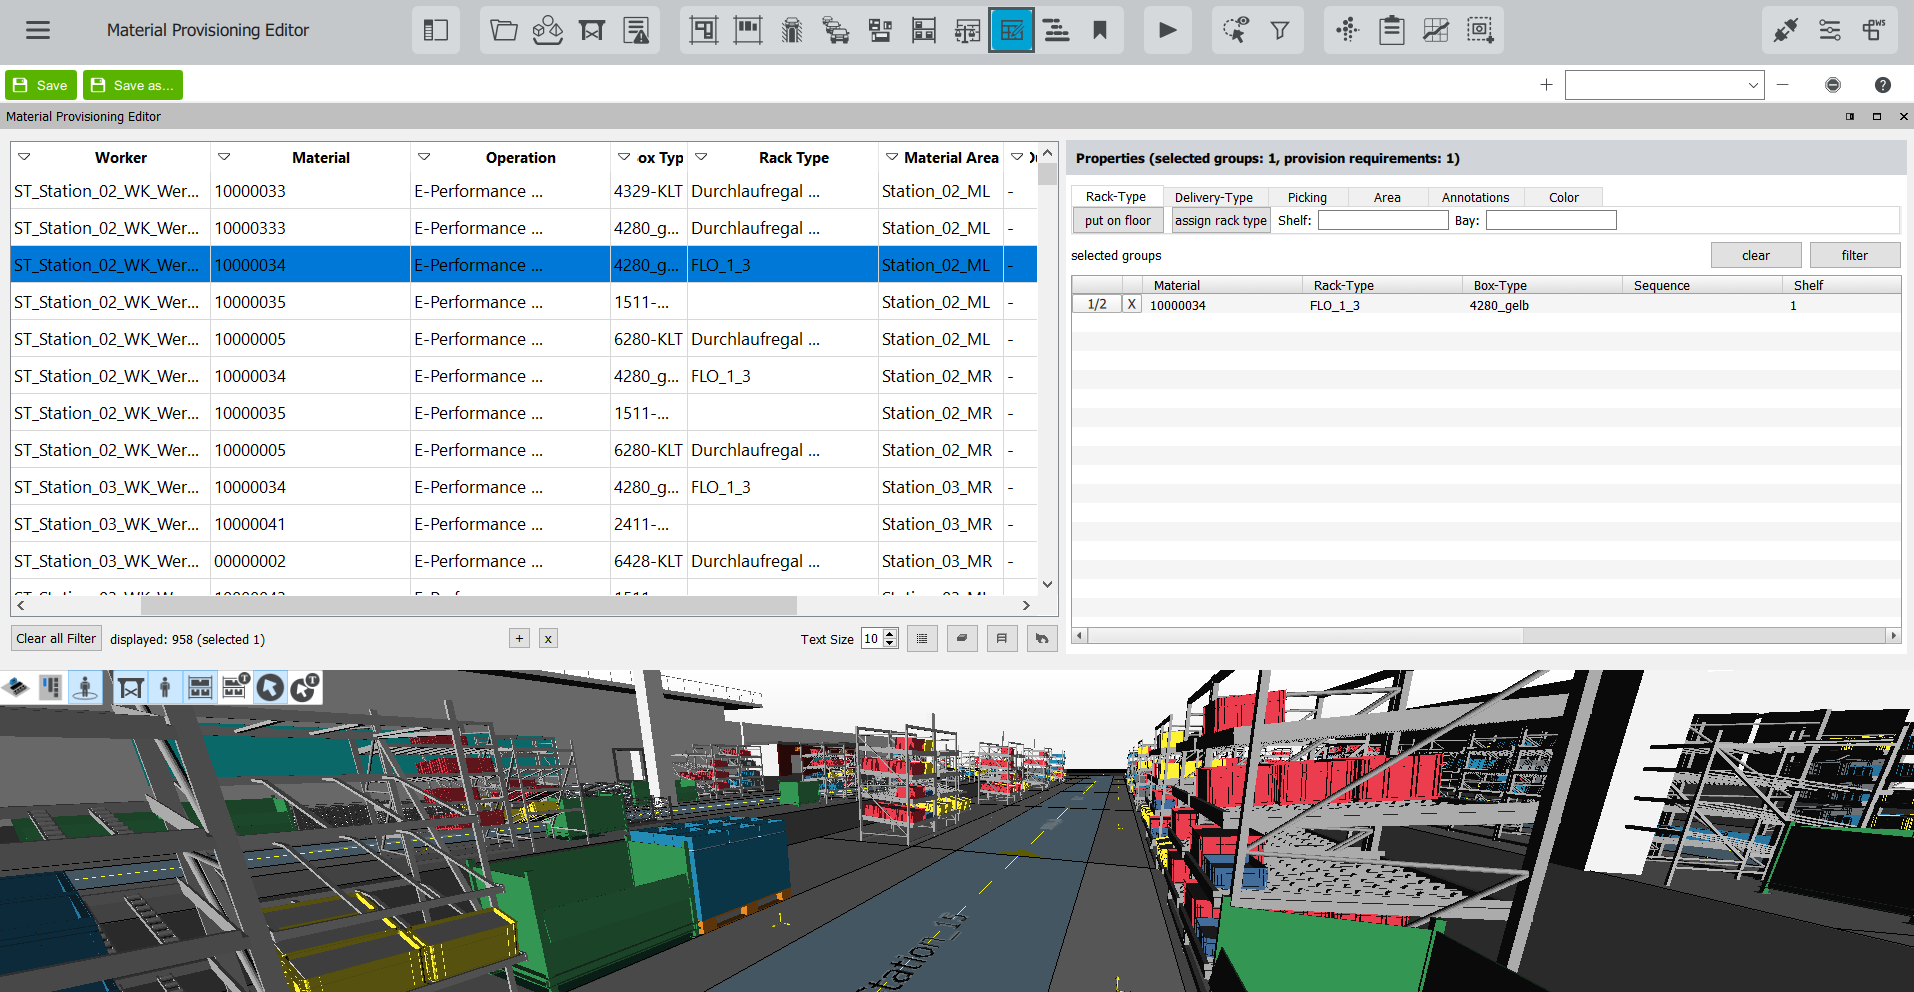1914x992 pixels.
Task: Click the open folder icon
Action: [x=504, y=30]
